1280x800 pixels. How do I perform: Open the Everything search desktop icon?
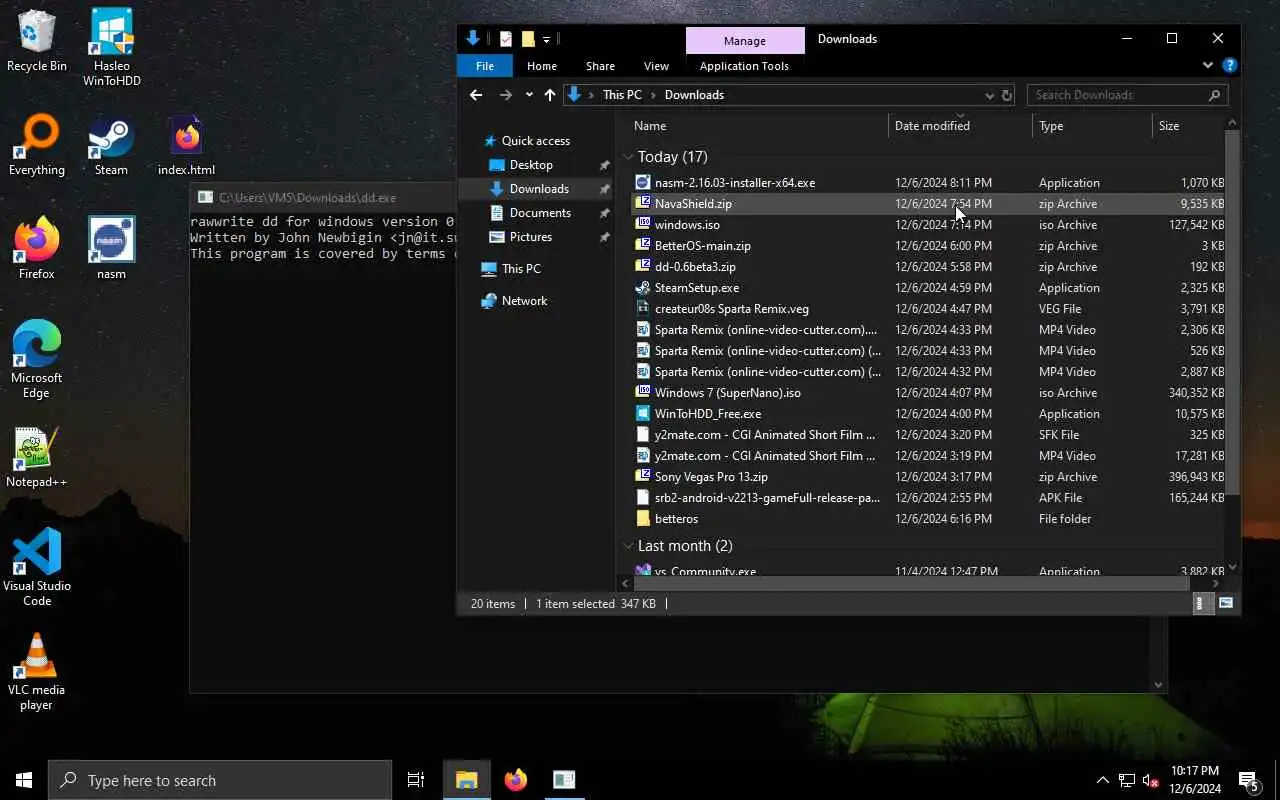(x=37, y=145)
